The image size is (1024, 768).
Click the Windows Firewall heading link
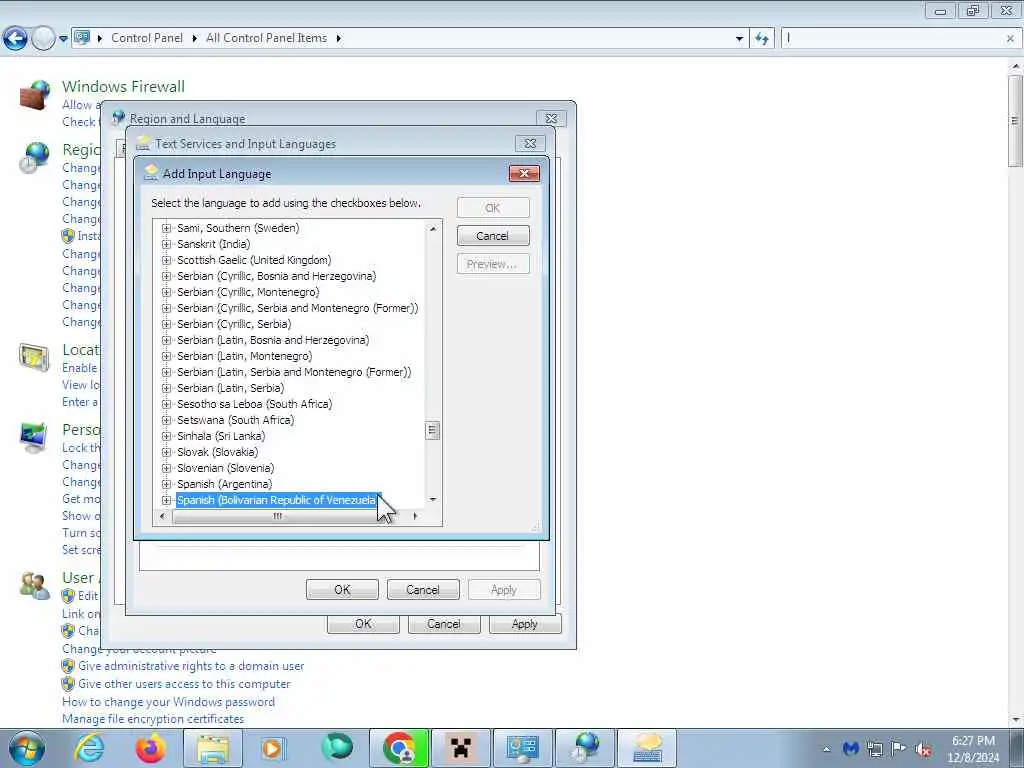[x=123, y=86]
